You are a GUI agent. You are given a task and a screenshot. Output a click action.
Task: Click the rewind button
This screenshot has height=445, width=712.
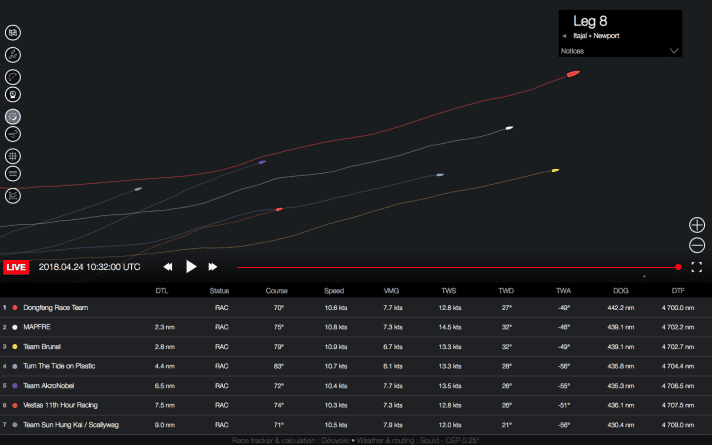168,267
